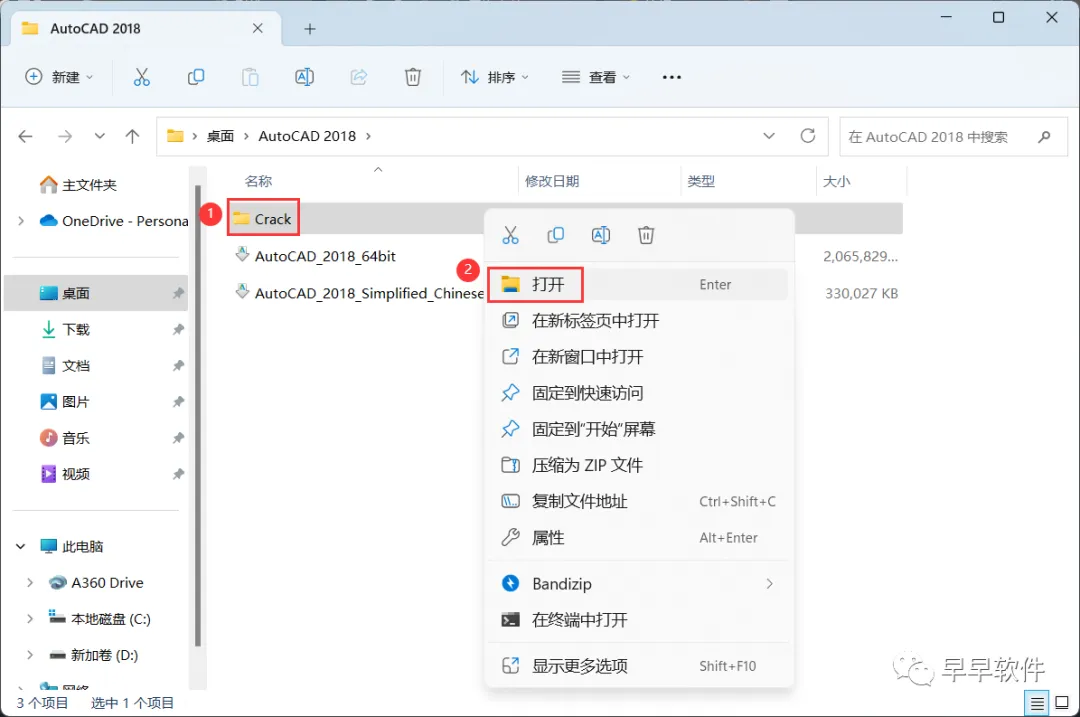Click the Delete icon in the context menu
This screenshot has width=1080, height=717.
click(x=646, y=236)
